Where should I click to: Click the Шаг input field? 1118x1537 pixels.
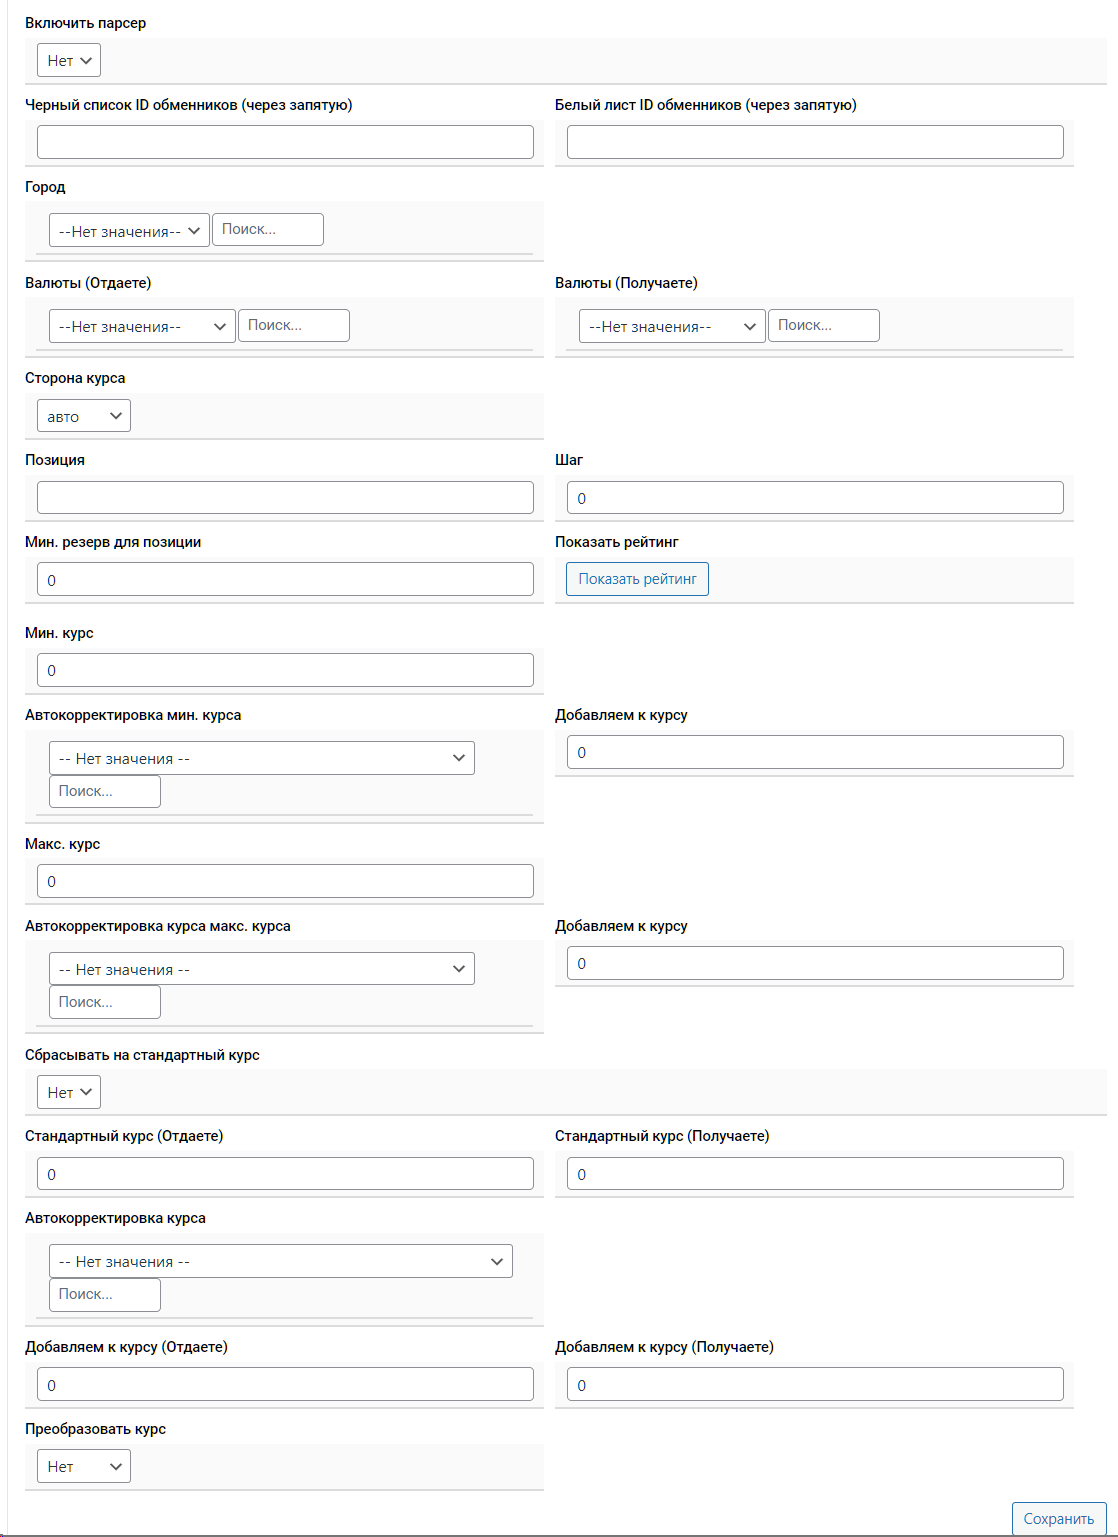click(x=815, y=498)
